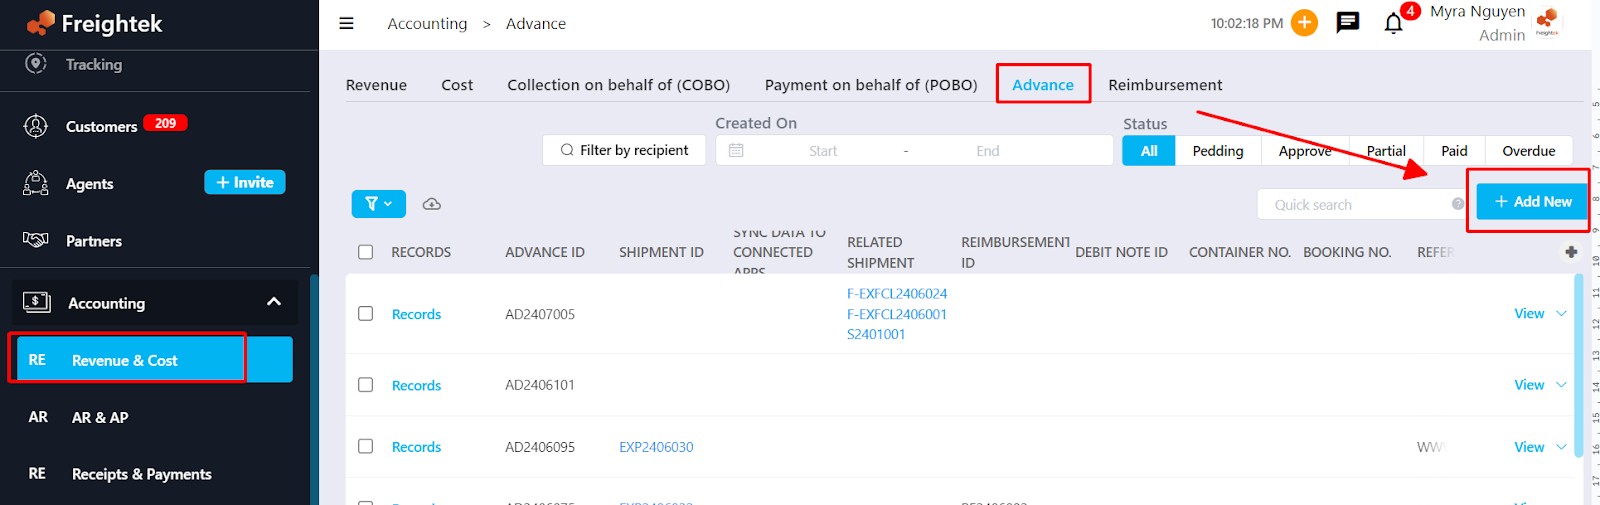Open the chat messages icon

(1348, 22)
